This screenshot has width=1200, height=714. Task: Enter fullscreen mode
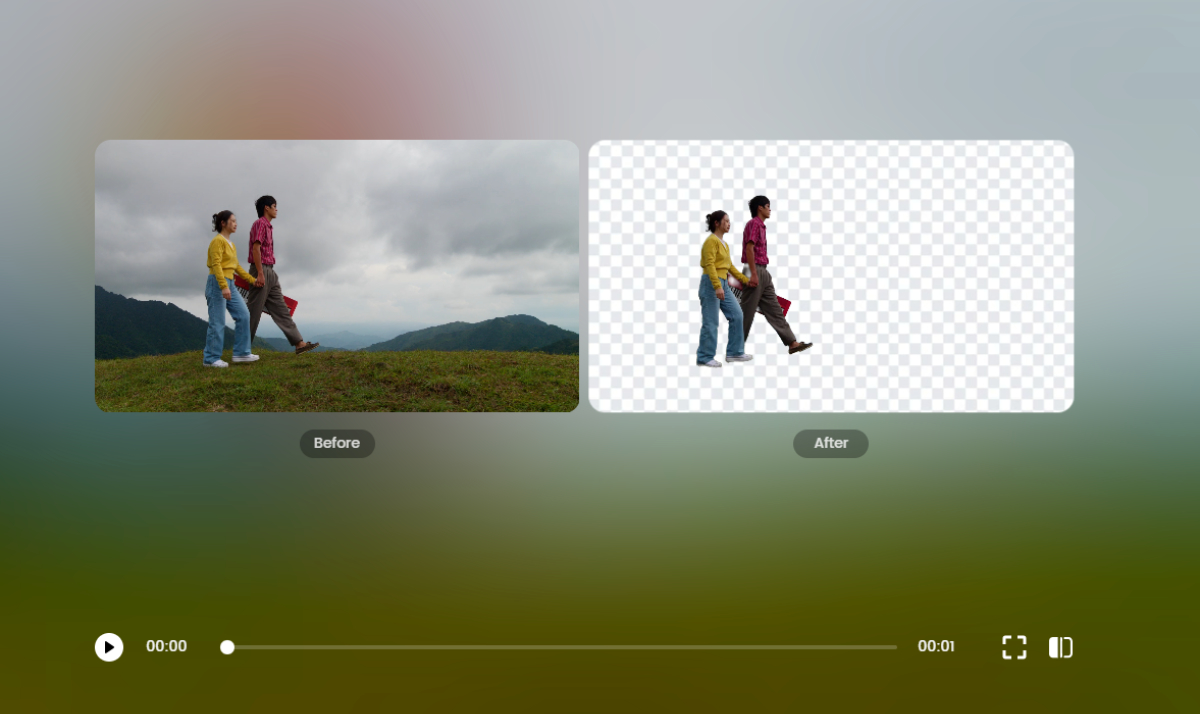point(1014,647)
